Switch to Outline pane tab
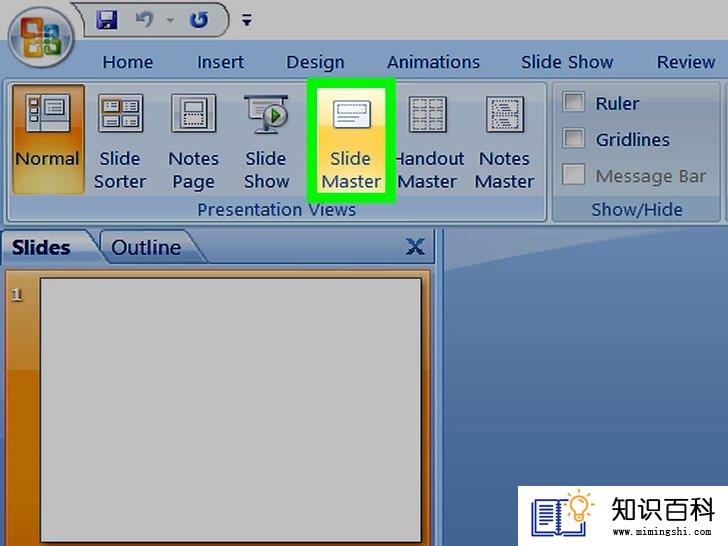Image resolution: width=728 pixels, height=546 pixels. click(147, 247)
